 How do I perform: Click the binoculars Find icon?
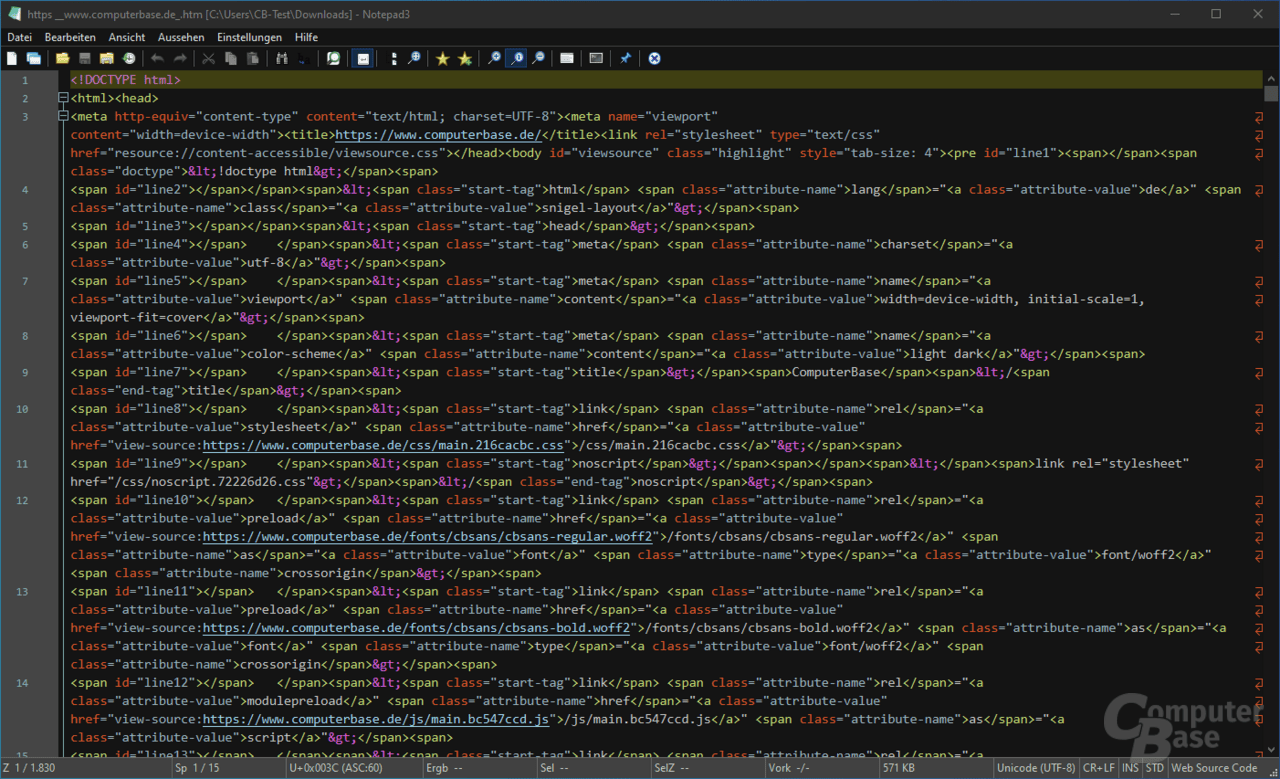[x=281, y=59]
